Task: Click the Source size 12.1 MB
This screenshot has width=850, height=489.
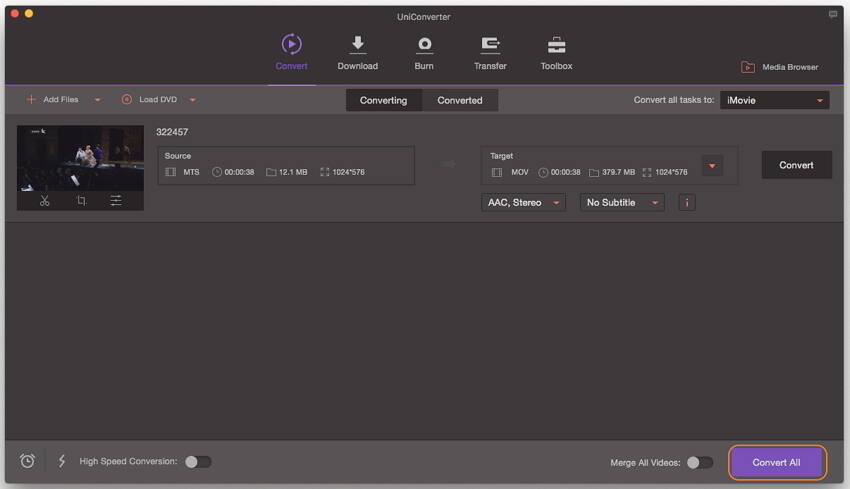Action: [293, 172]
